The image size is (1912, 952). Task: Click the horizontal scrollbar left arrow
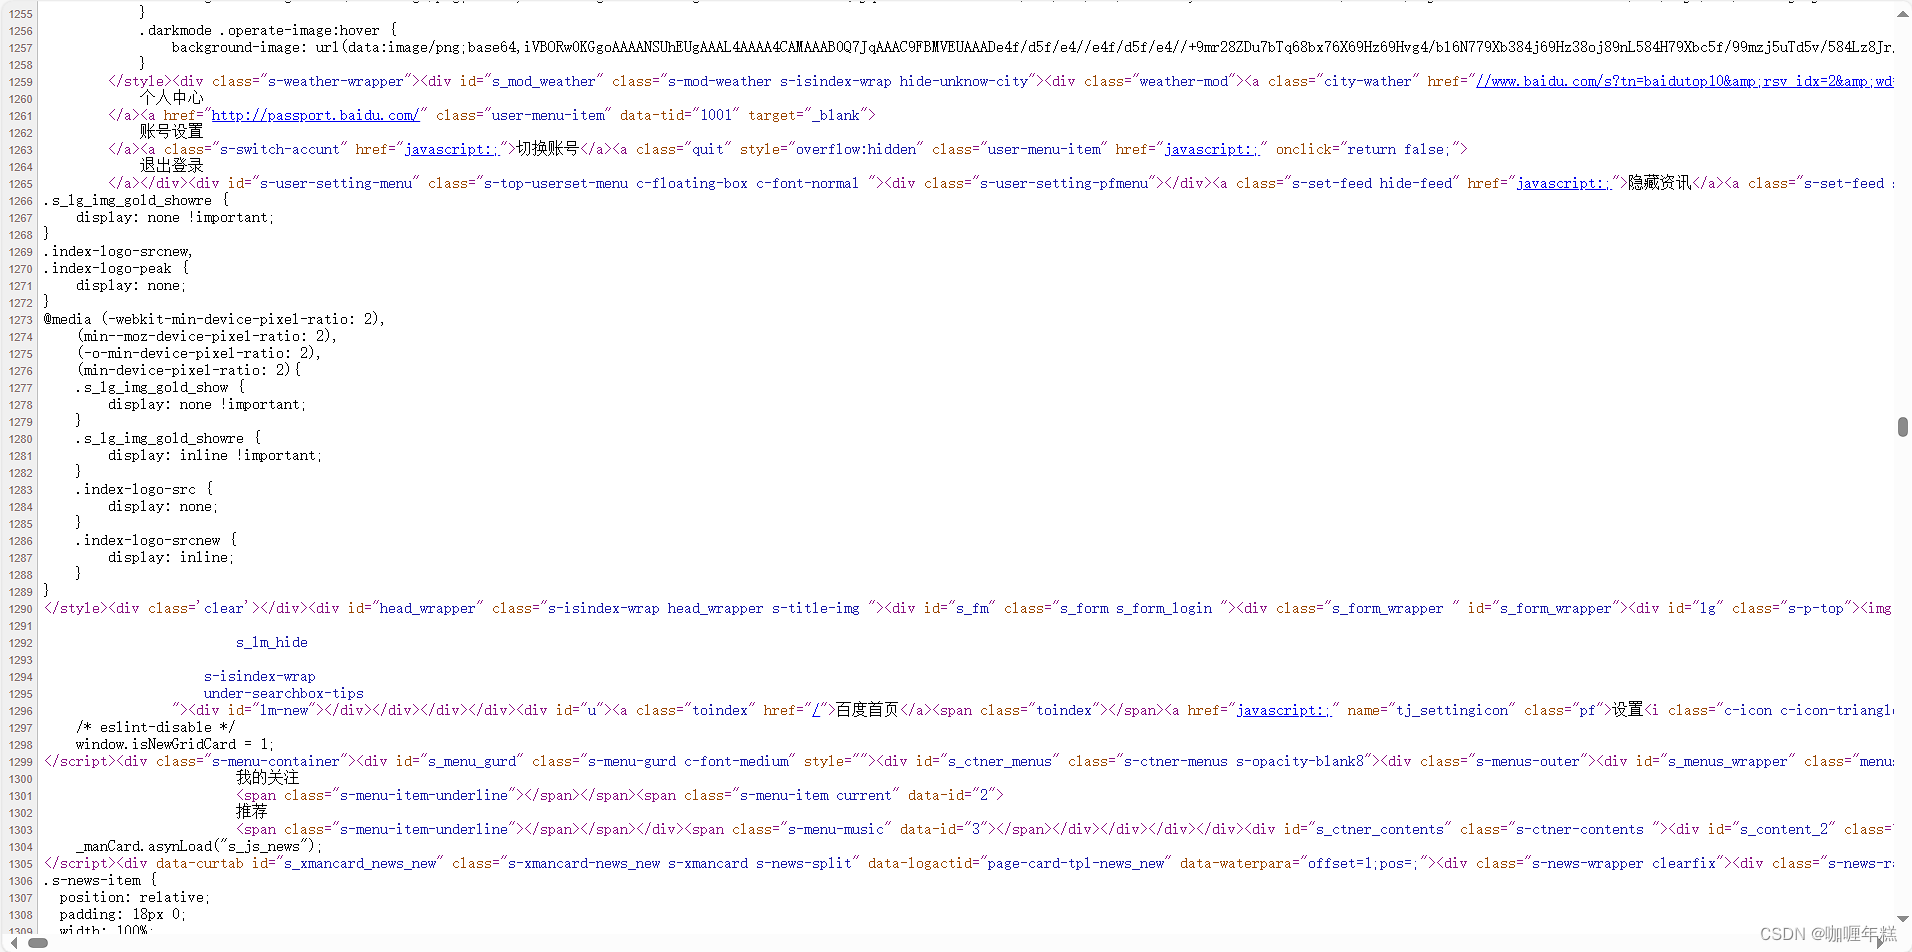point(13,942)
